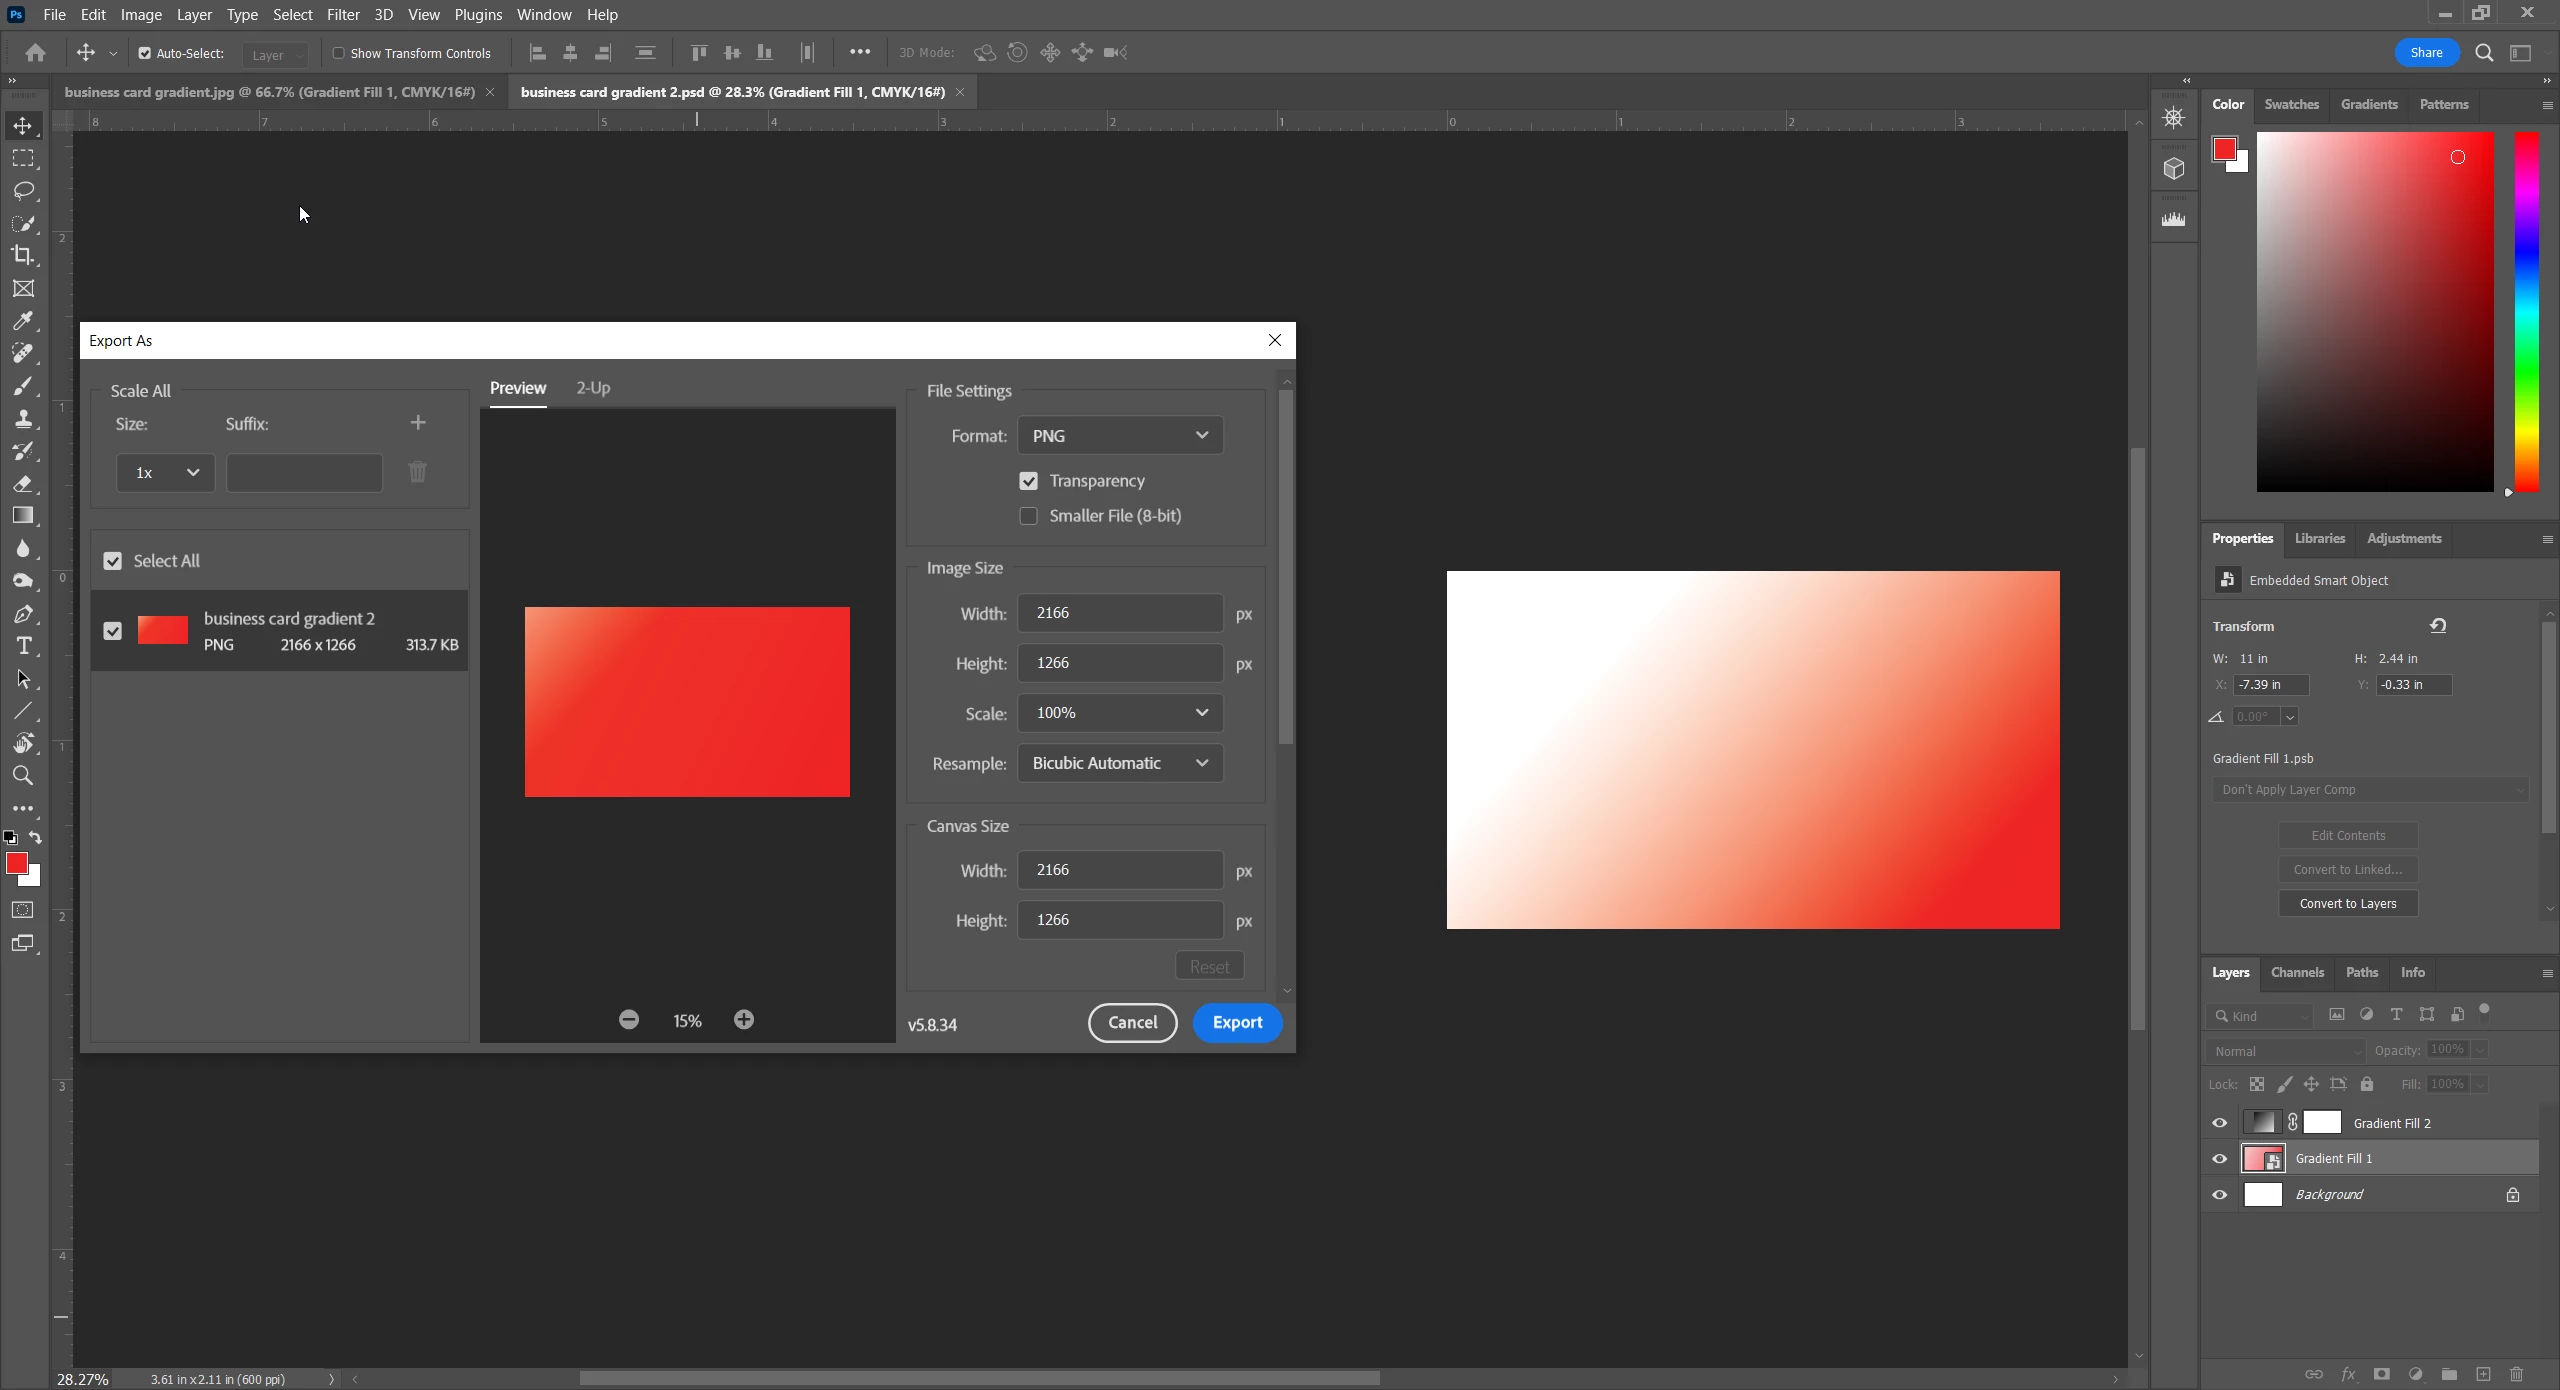Click the red foreground color swatch
The image size is (2560, 1390).
click(16, 864)
